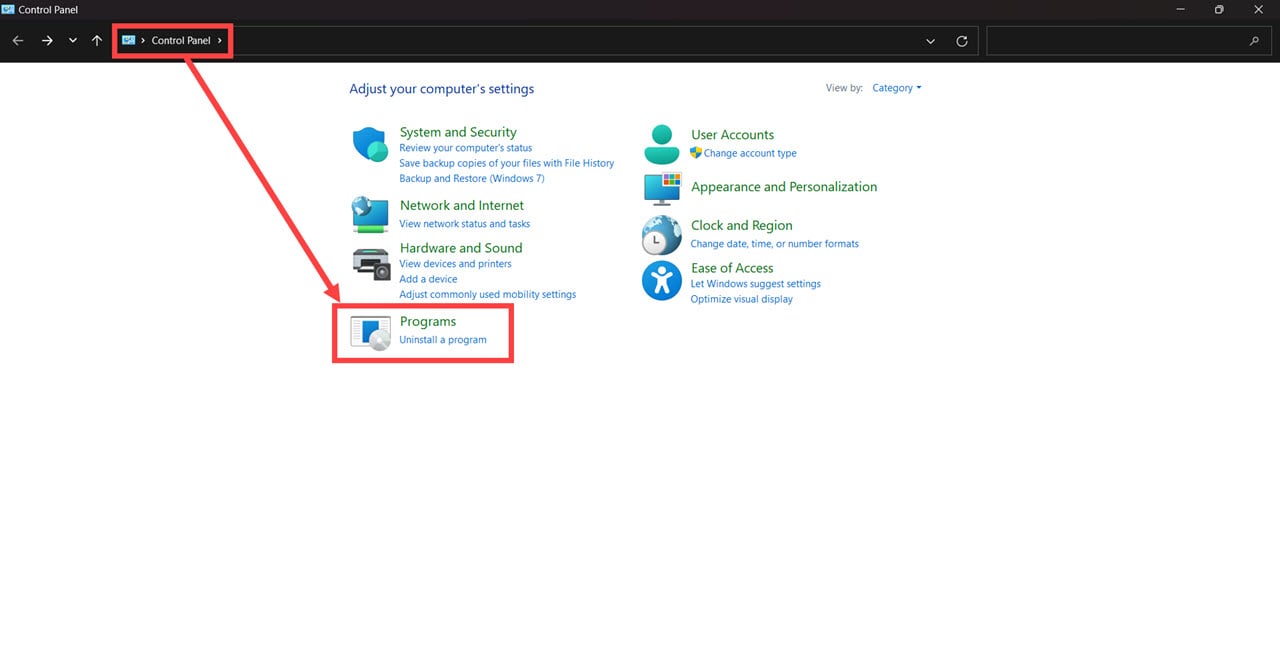The width and height of the screenshot is (1280, 669).
Task: Click the Control Panel breadcrumb item
Action: point(181,41)
